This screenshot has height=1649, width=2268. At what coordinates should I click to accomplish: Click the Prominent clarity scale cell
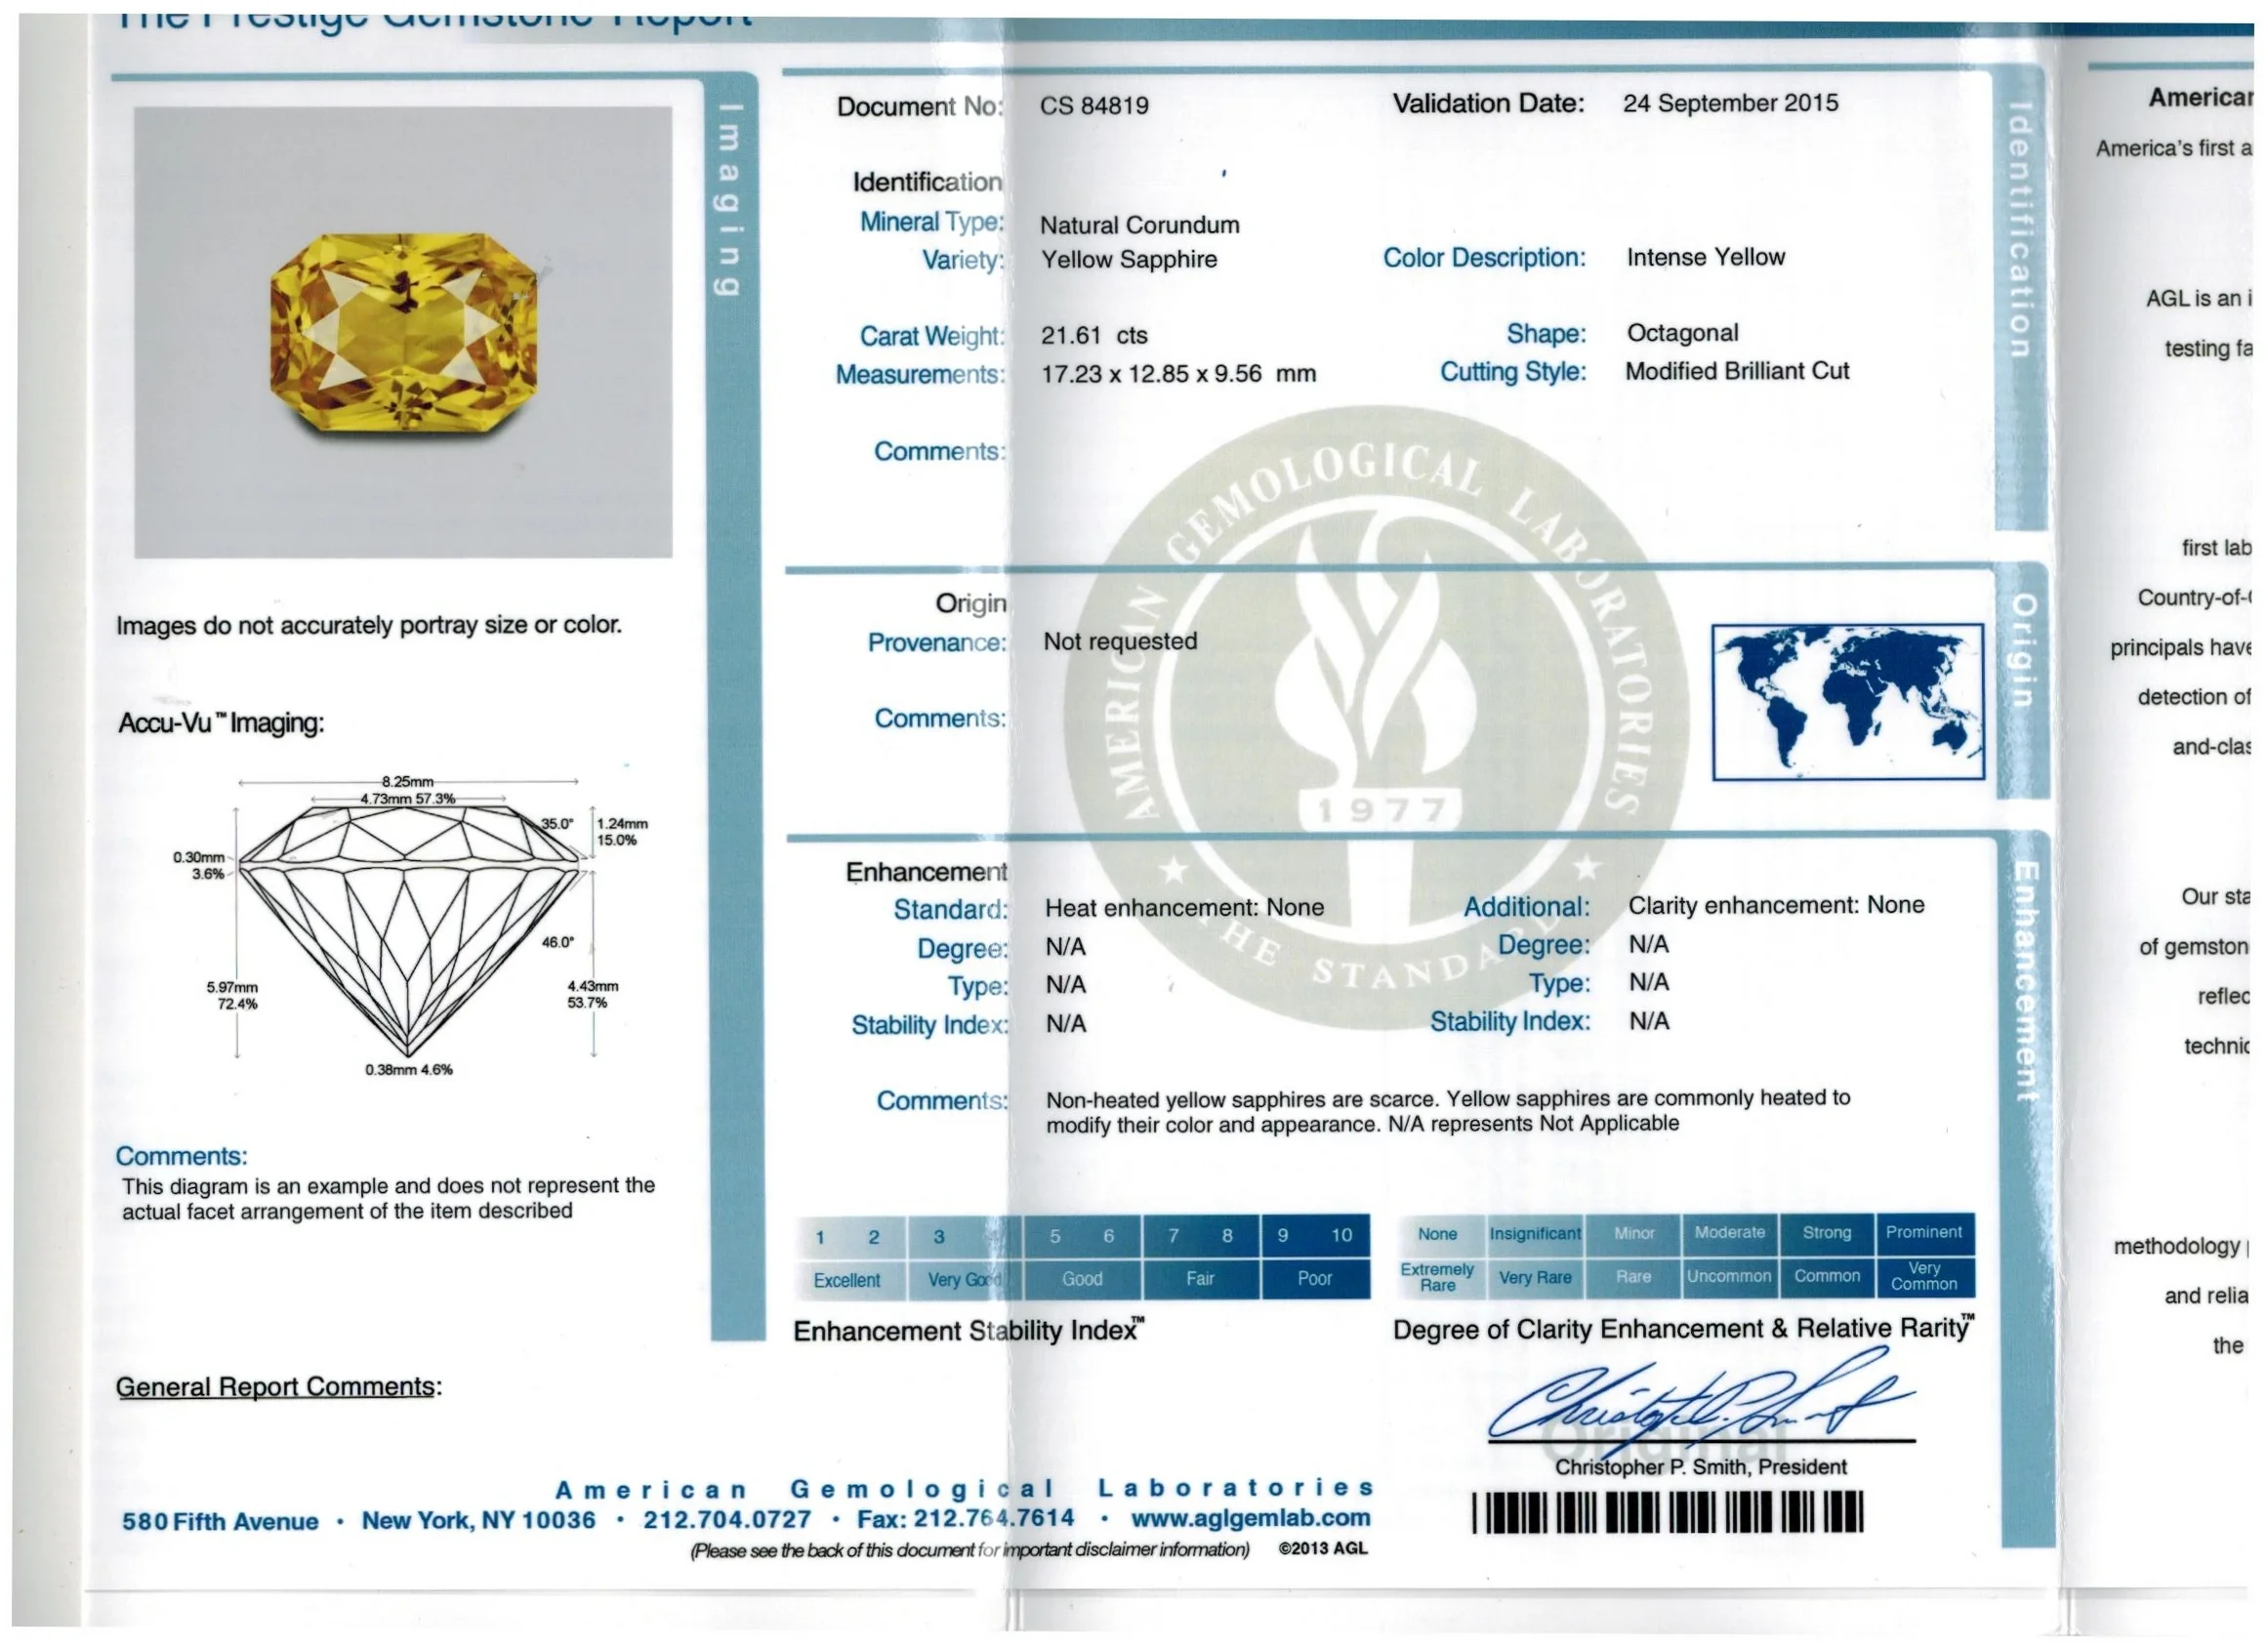point(1924,1232)
